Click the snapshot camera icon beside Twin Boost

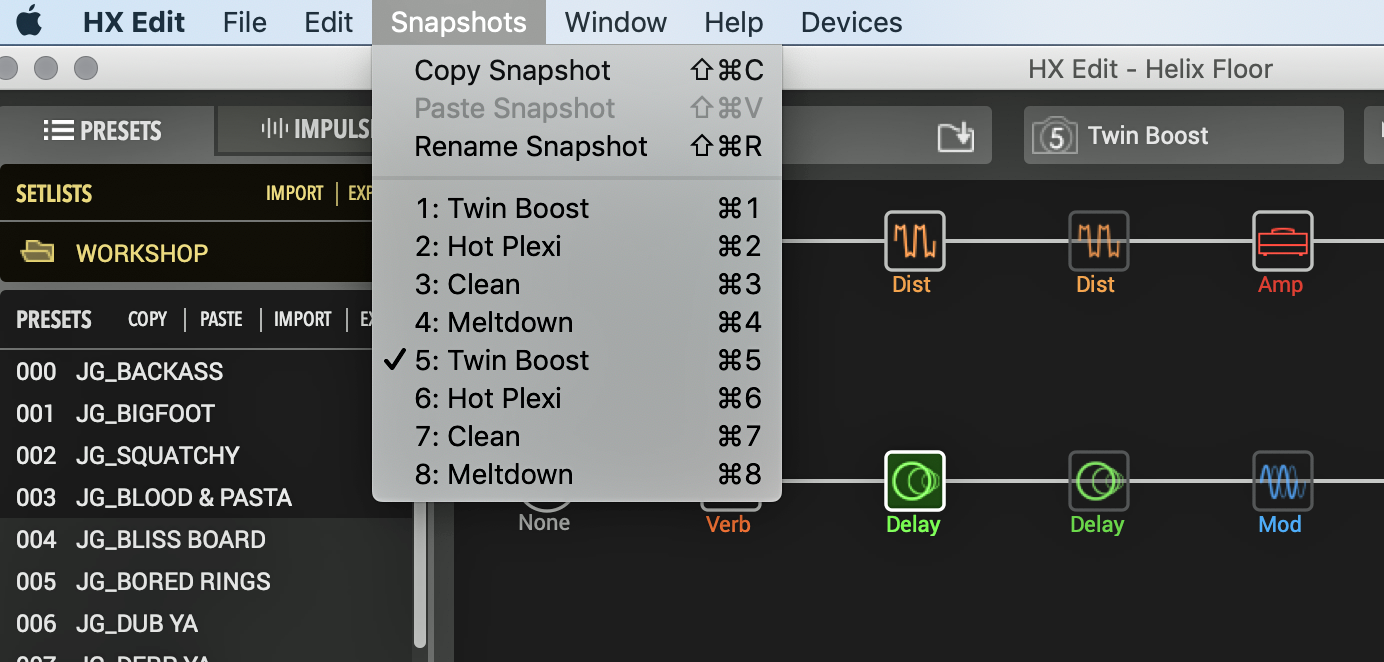[1056, 136]
